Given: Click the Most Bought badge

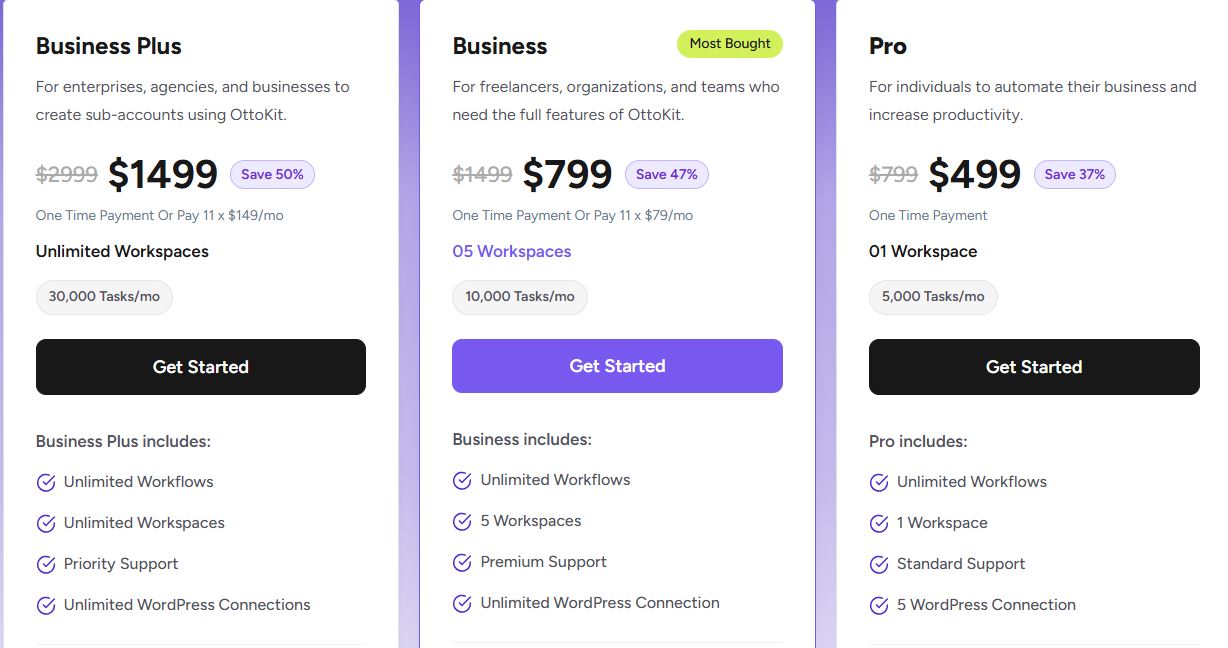Looking at the screenshot, I should (x=730, y=44).
